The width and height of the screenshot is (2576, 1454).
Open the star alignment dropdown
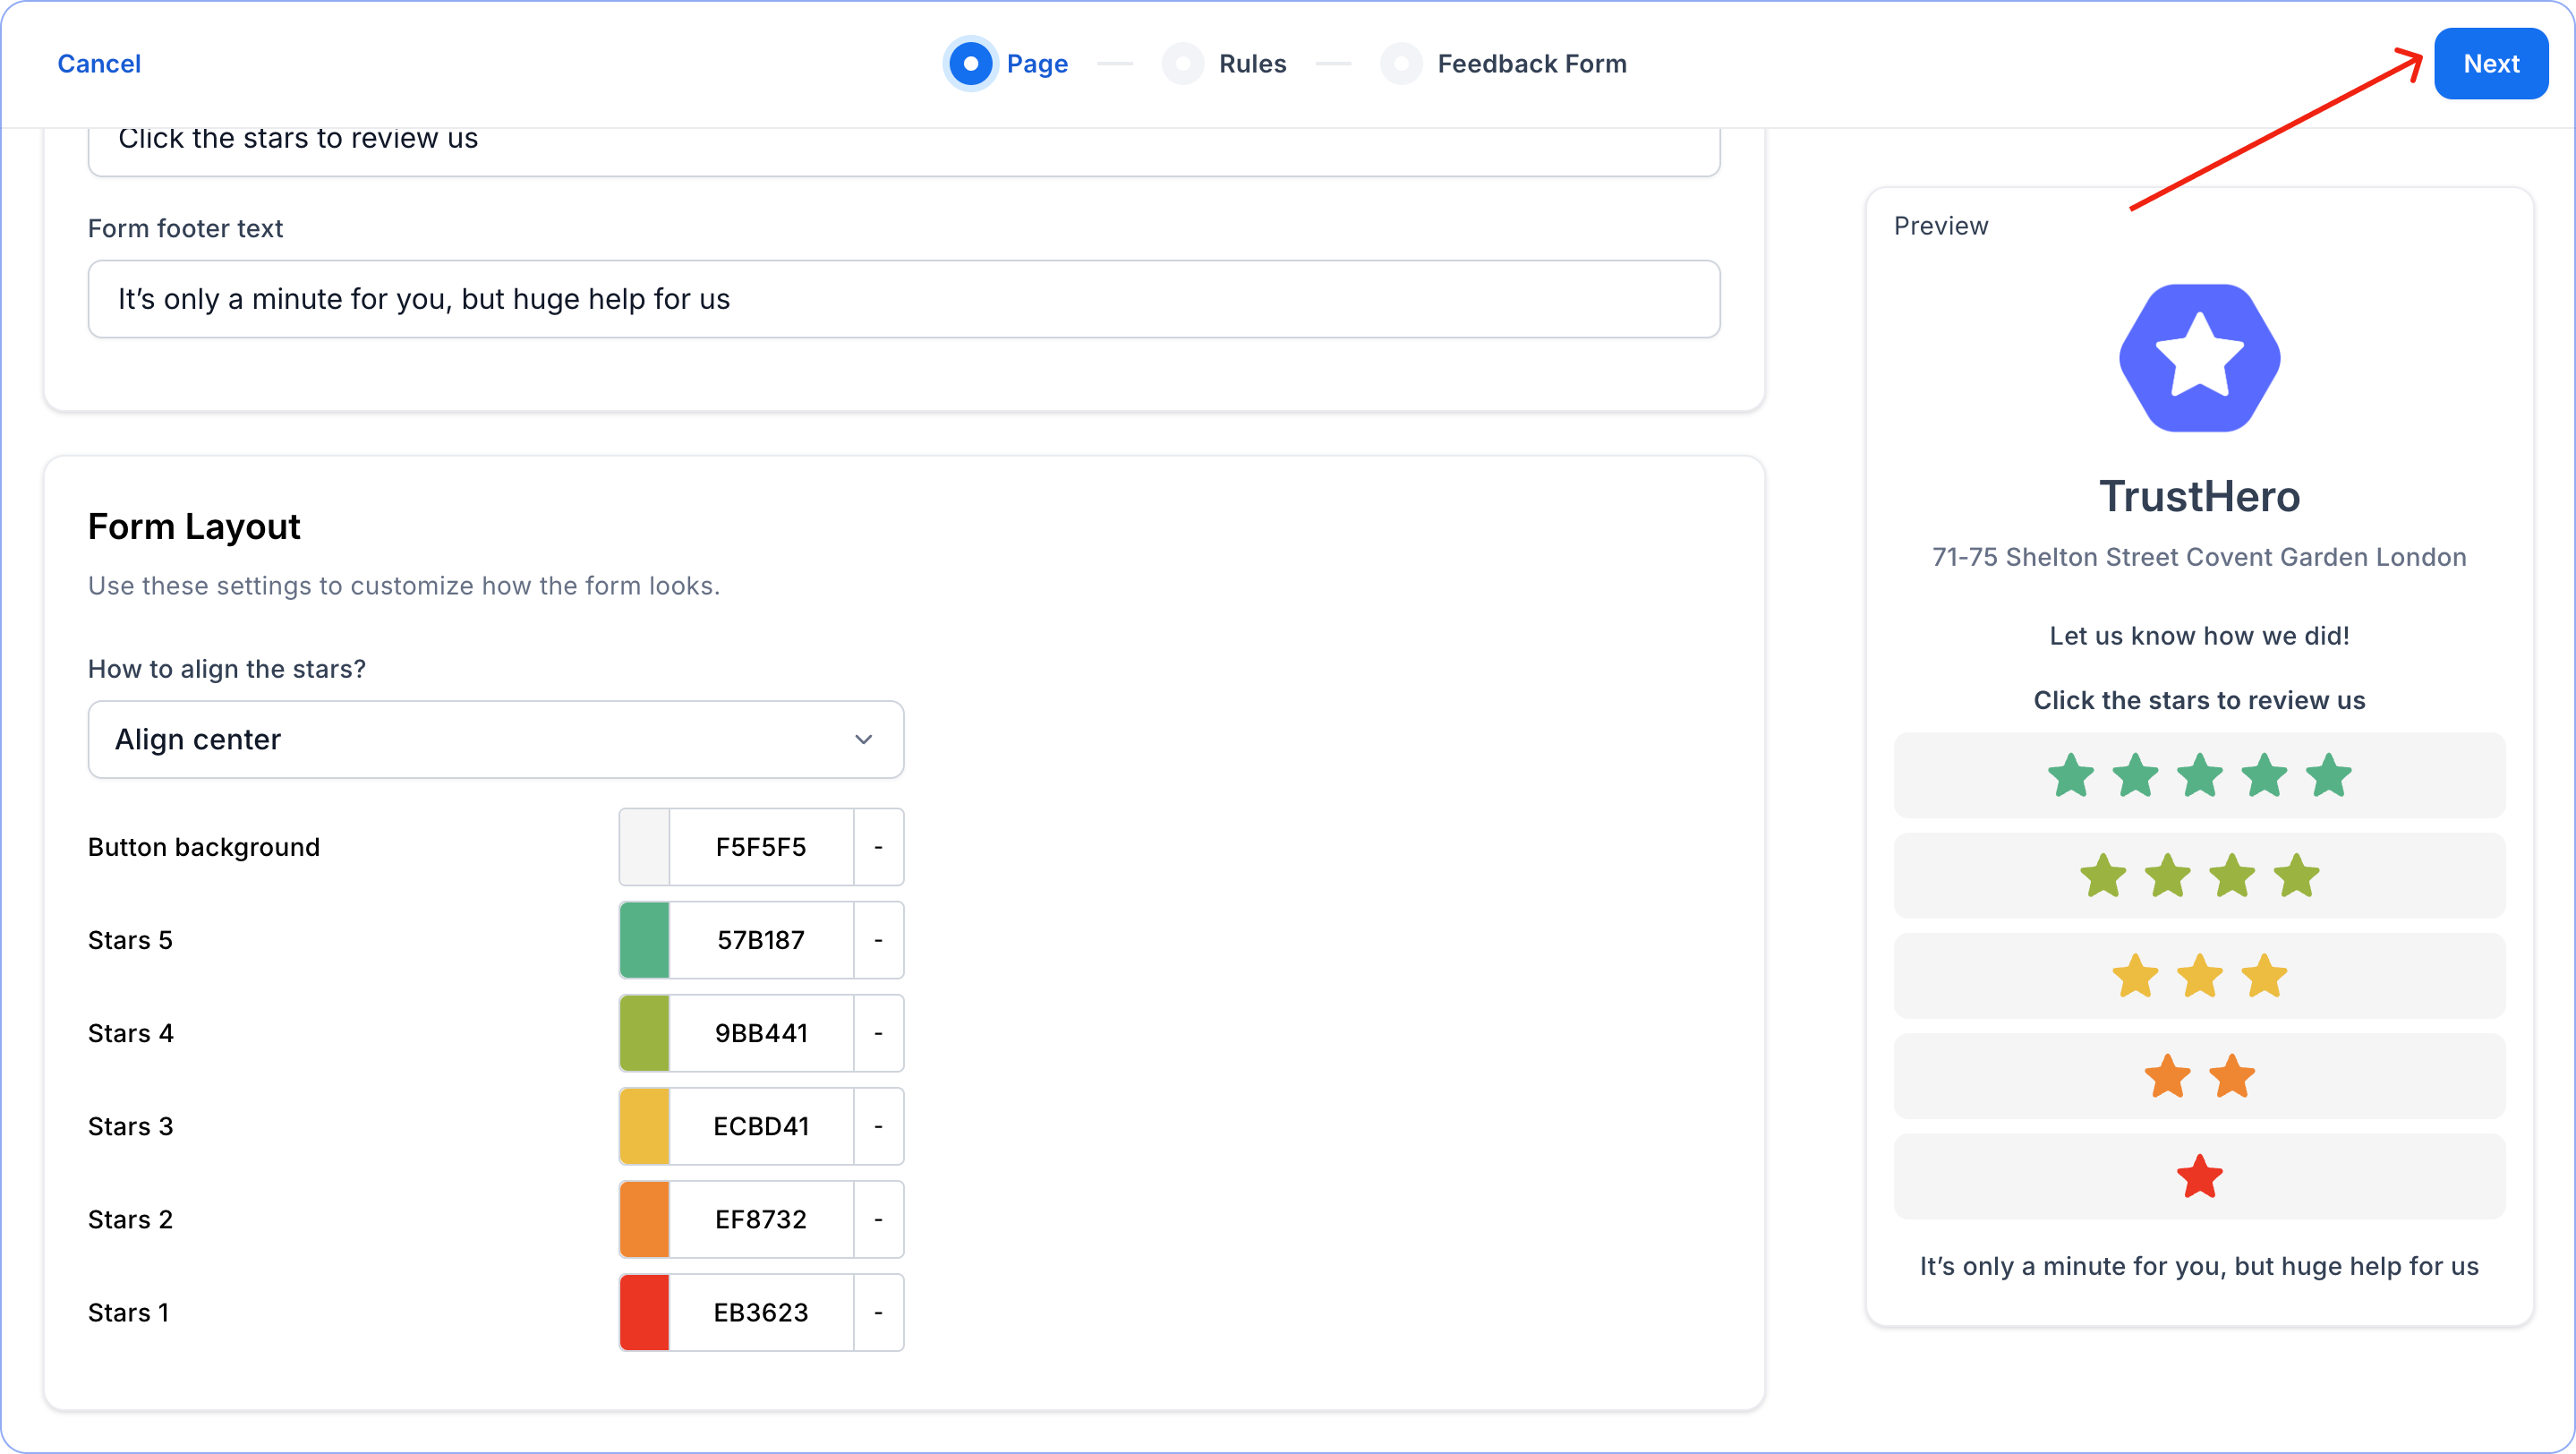(x=495, y=739)
